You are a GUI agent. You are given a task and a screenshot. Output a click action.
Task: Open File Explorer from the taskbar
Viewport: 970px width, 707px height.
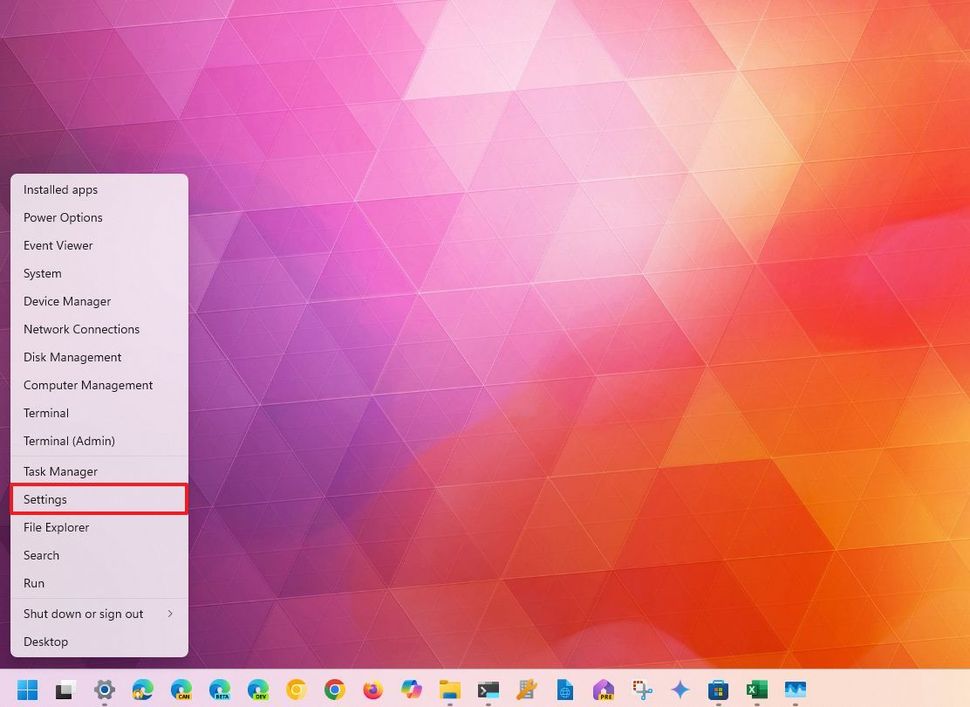pos(449,690)
